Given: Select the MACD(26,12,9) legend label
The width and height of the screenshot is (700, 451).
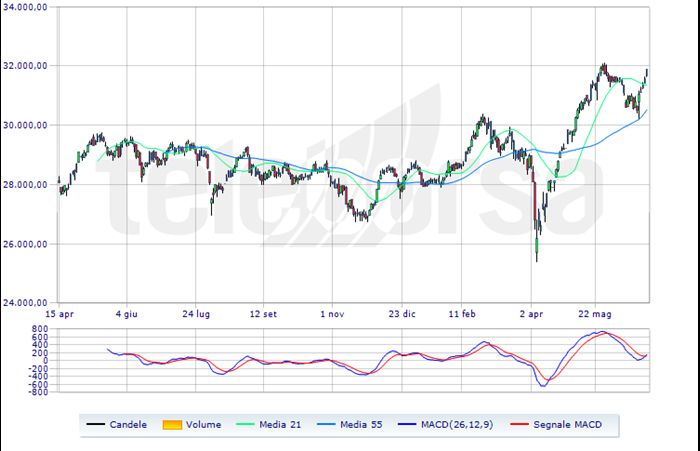Looking at the screenshot, I should tap(457, 425).
